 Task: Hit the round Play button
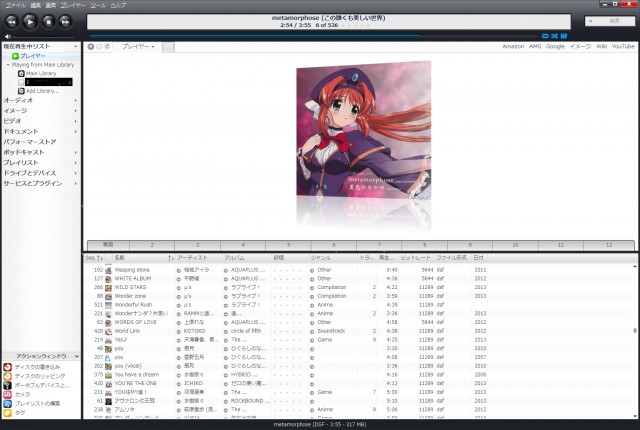pyautogui.click(x=30, y=22)
